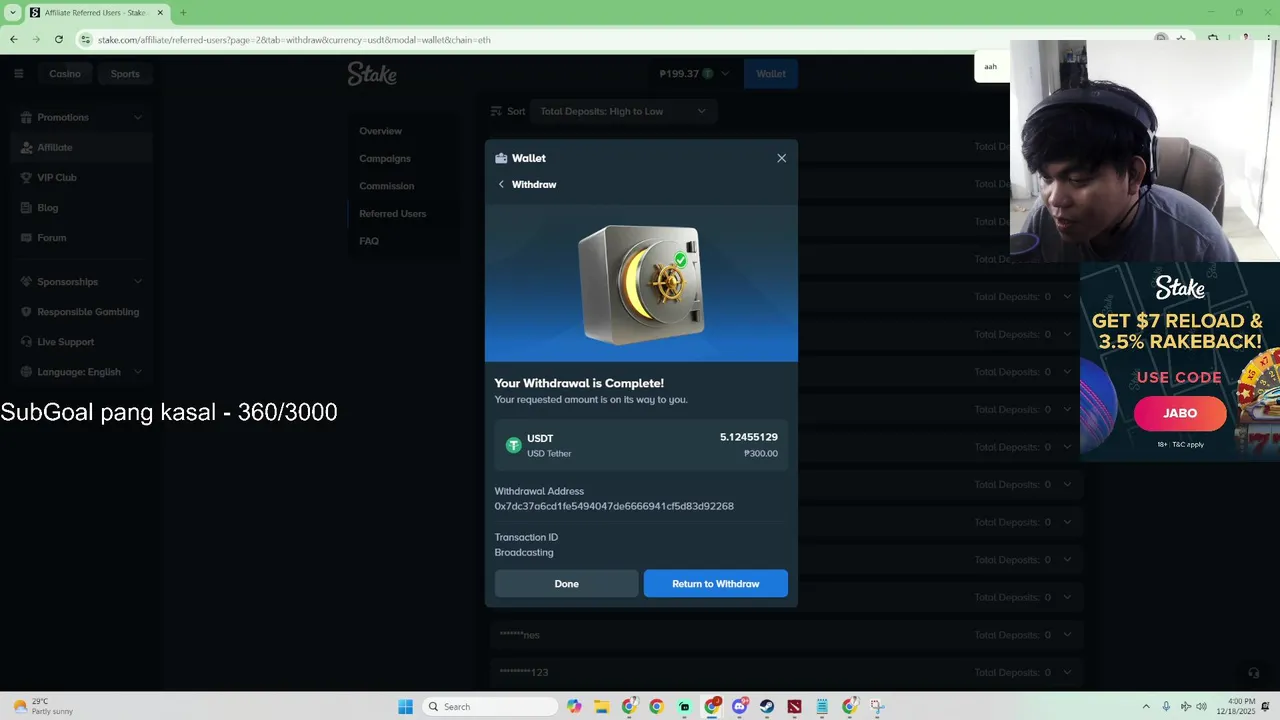Image resolution: width=1280 pixels, height=720 pixels.
Task: Open Discord from the taskbar
Action: pos(739,706)
